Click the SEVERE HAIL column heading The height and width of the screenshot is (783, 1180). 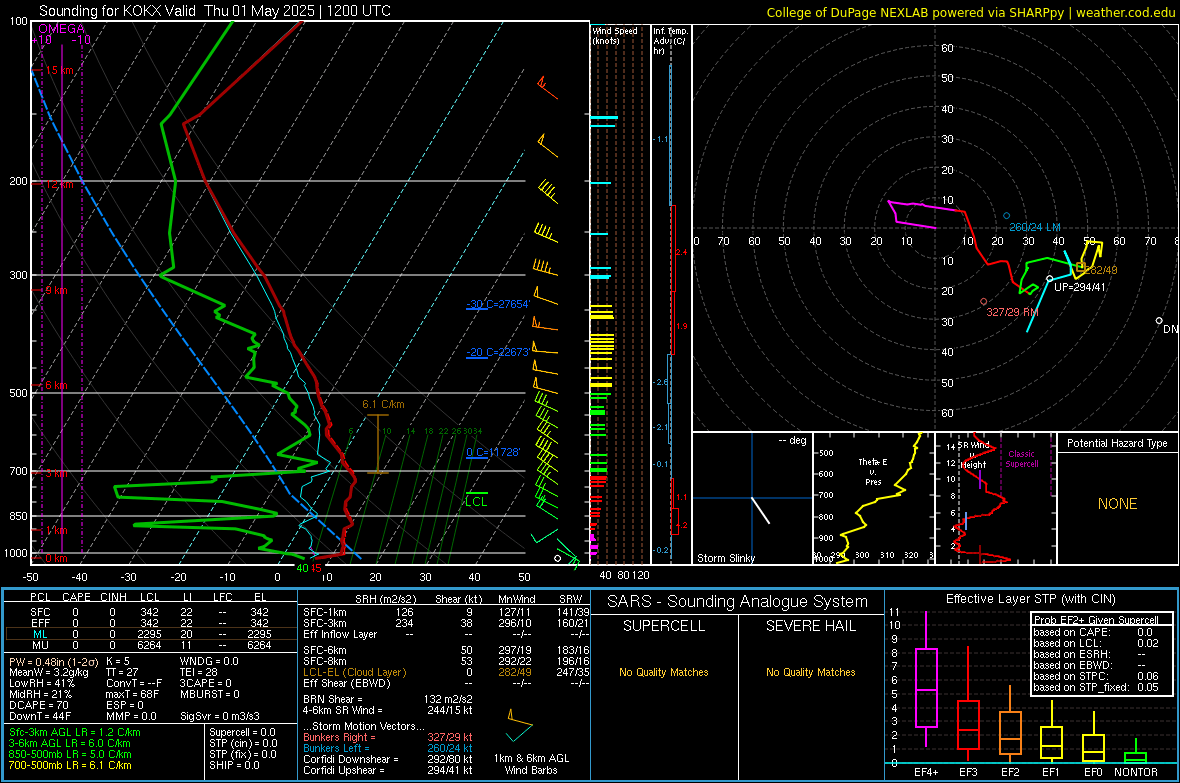click(x=810, y=626)
